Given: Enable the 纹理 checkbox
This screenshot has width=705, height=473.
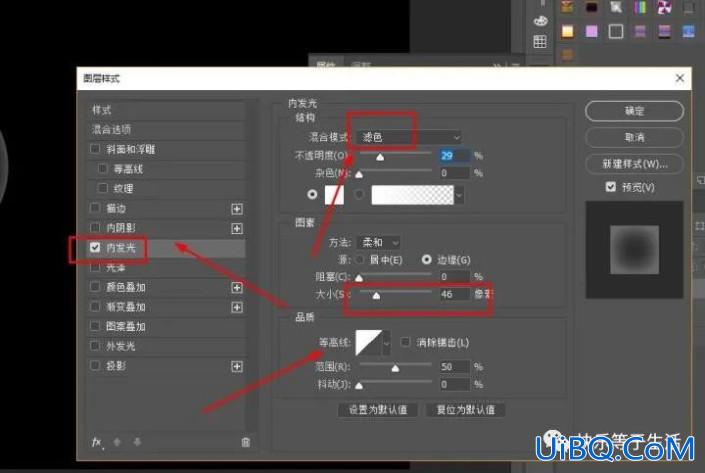Looking at the screenshot, I should click(103, 188).
